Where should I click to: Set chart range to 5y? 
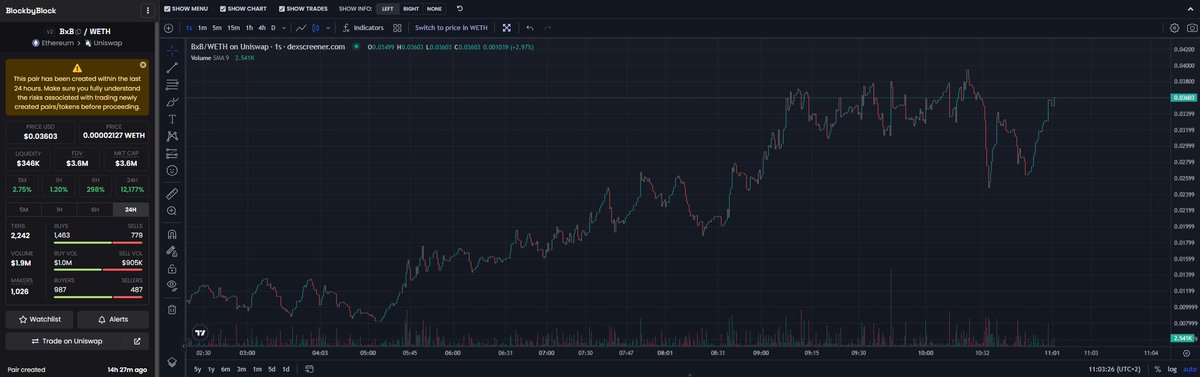click(197, 369)
